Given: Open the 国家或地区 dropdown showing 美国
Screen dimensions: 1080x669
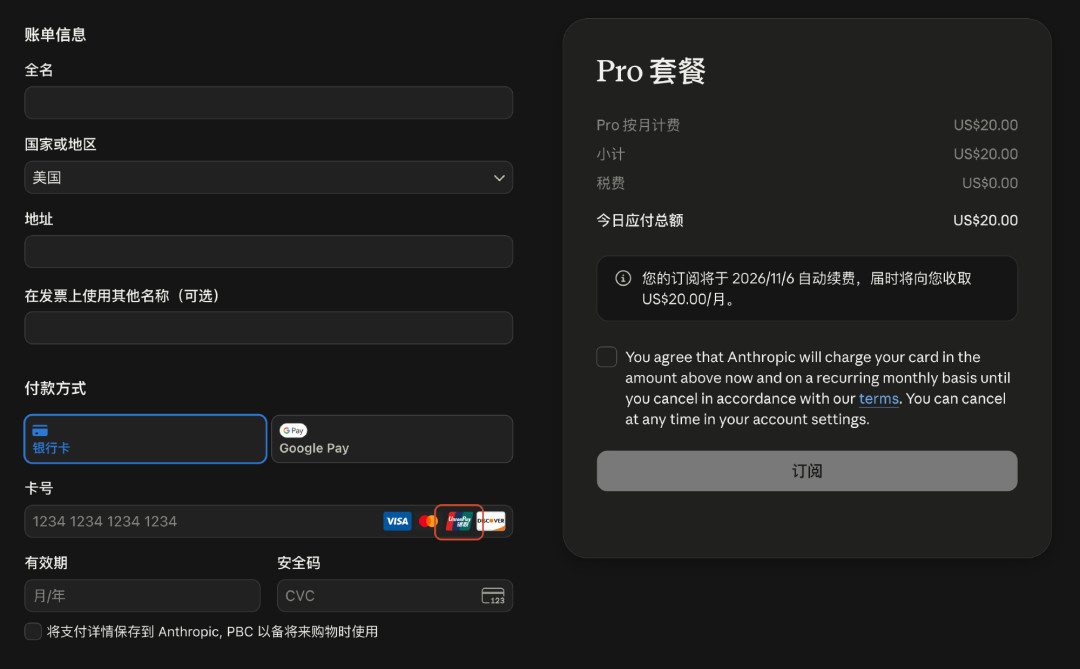Looking at the screenshot, I should point(269,178).
